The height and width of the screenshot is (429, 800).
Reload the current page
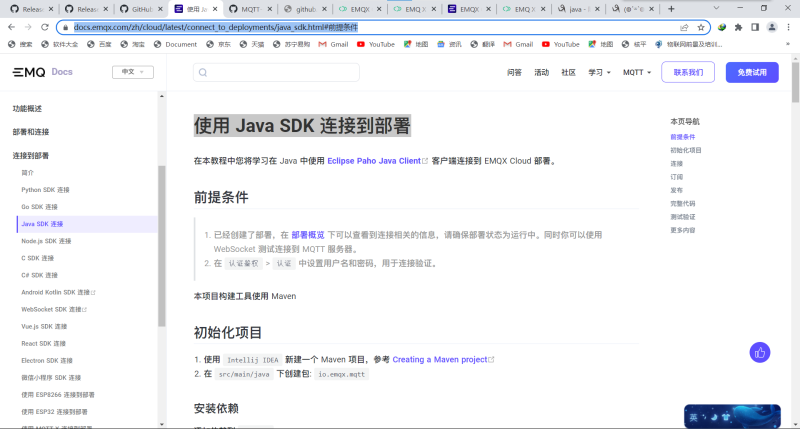(45, 27)
